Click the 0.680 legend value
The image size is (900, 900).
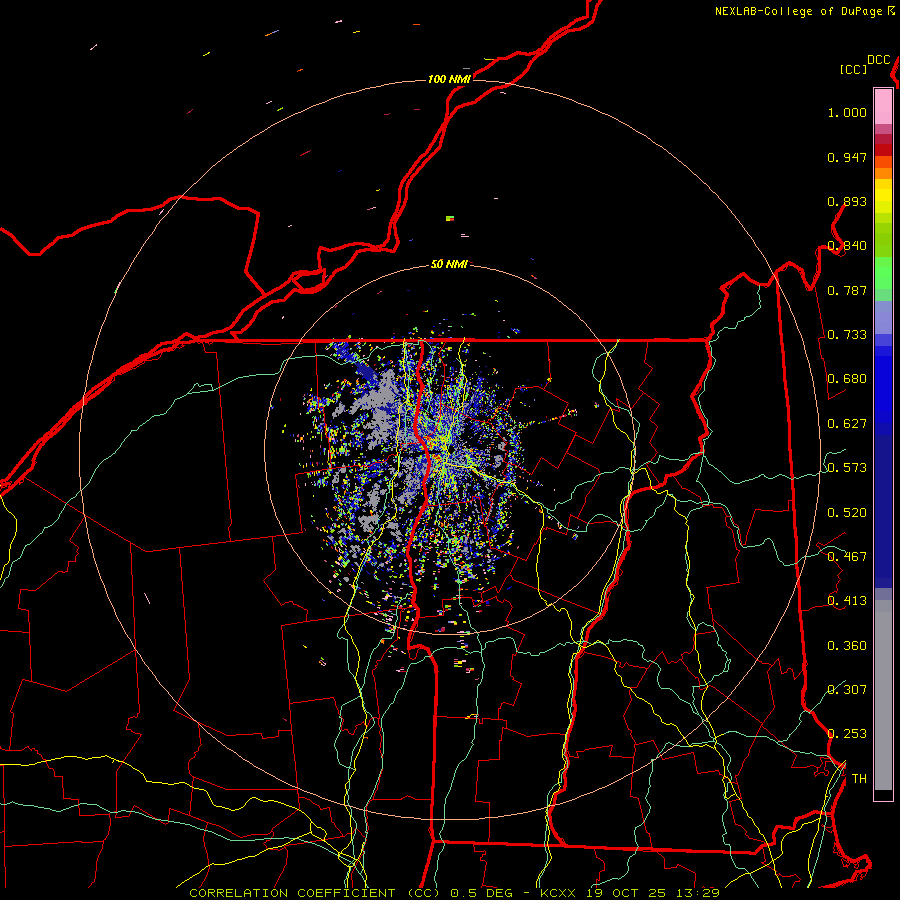(847, 379)
